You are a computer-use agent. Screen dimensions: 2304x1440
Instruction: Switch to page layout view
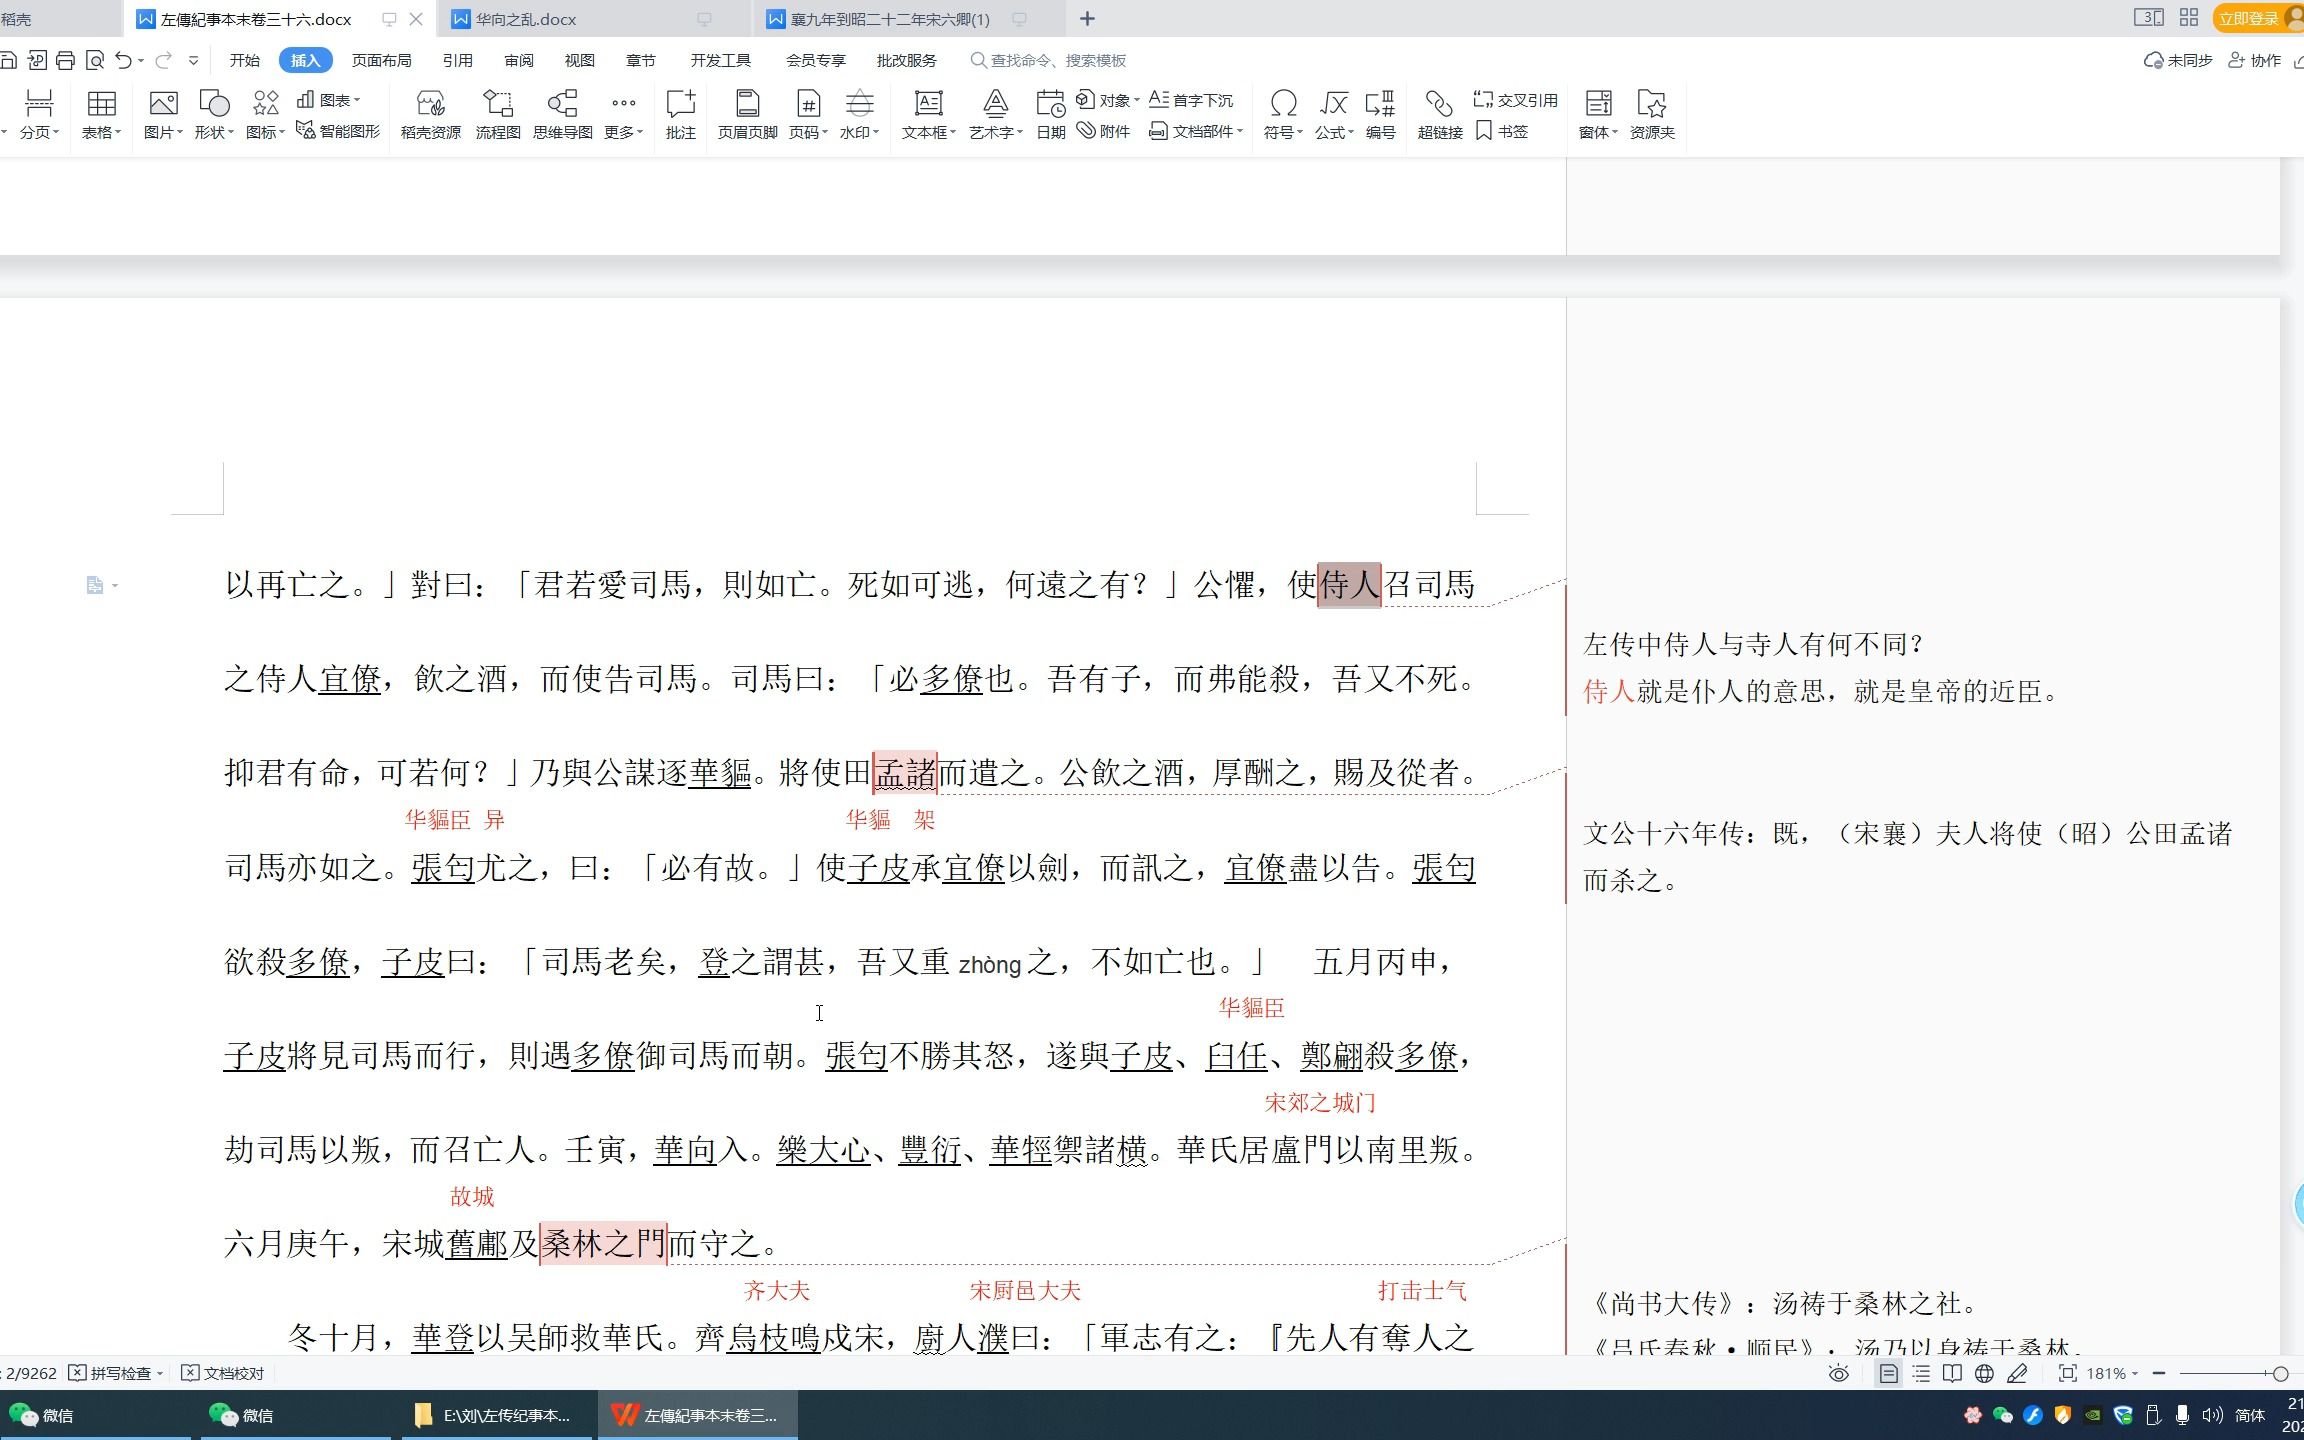[1888, 1373]
